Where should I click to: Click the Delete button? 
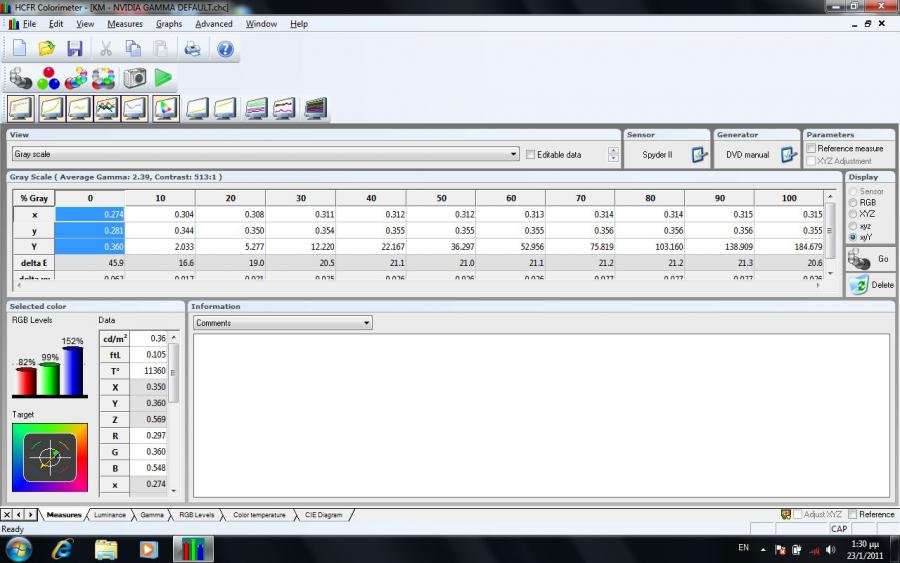pyautogui.click(x=869, y=285)
